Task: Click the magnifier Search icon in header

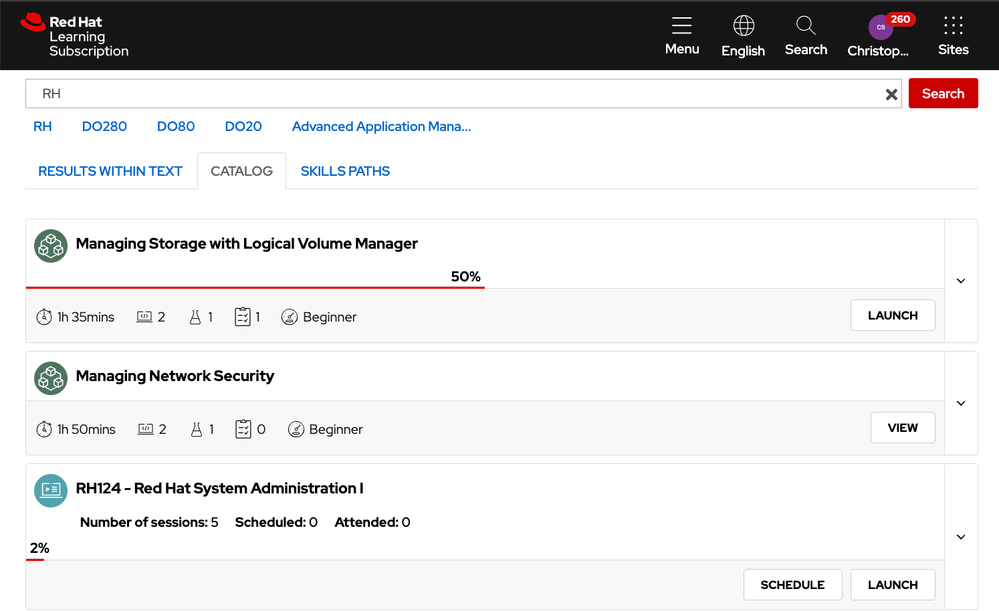Action: pos(805,27)
